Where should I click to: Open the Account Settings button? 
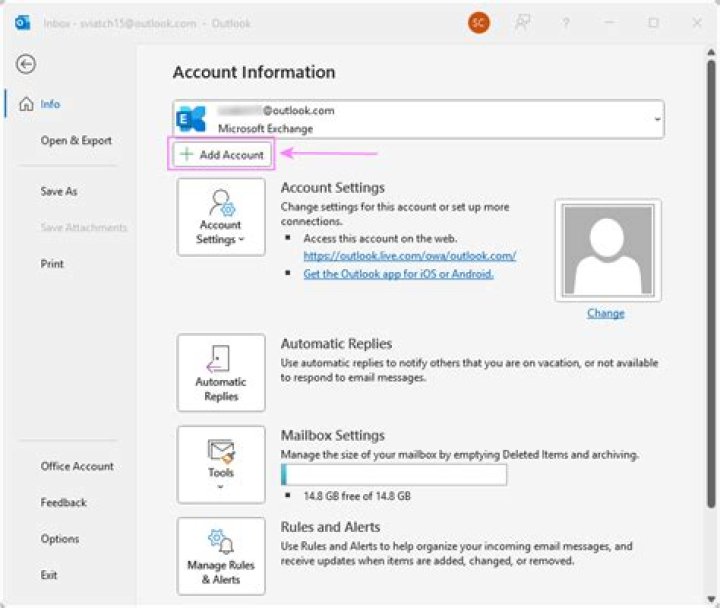click(x=221, y=217)
